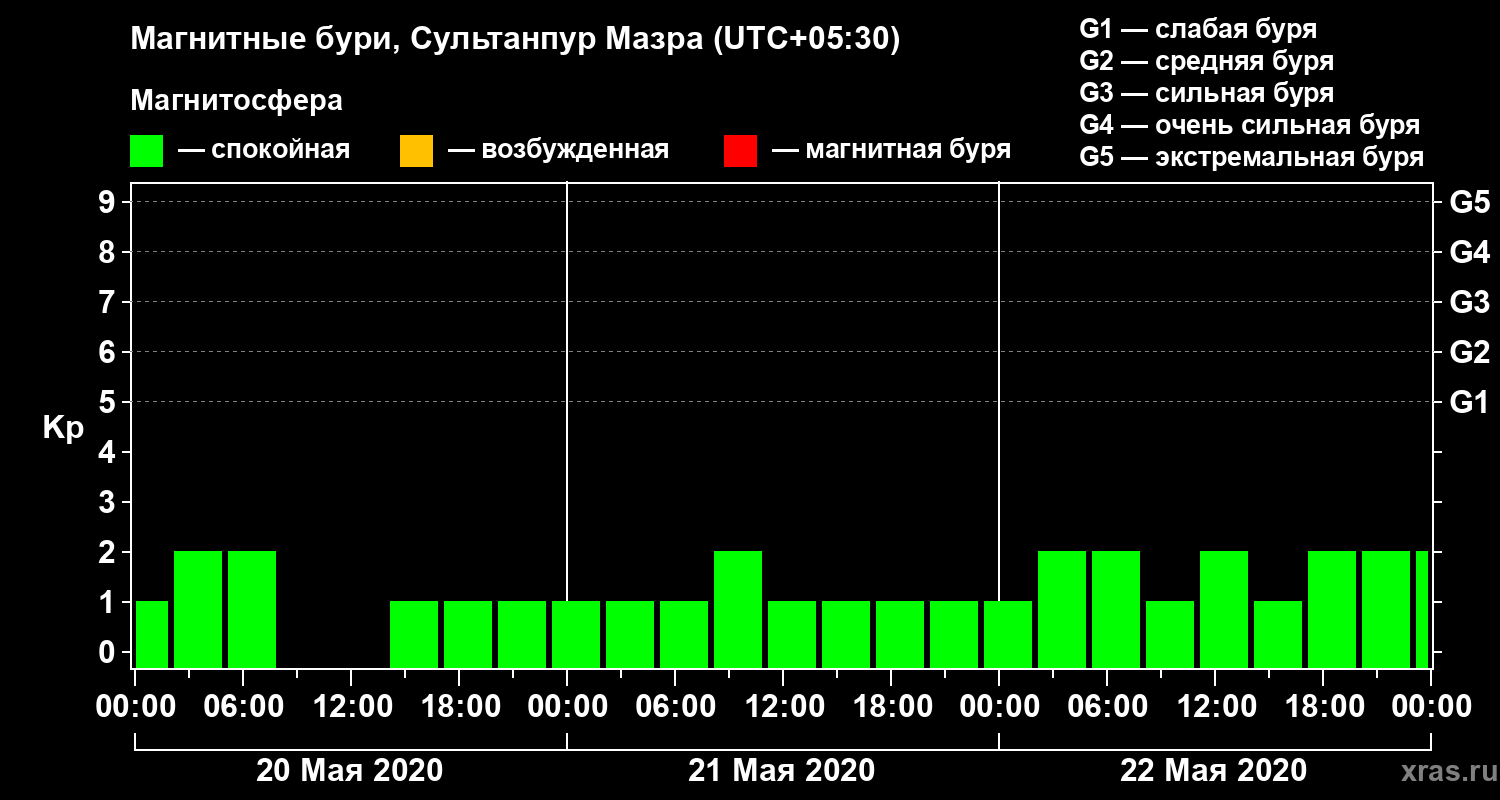This screenshot has width=1500, height=800.
Task: Click the 'G2' label on the right axis
Action: click(x=1470, y=352)
